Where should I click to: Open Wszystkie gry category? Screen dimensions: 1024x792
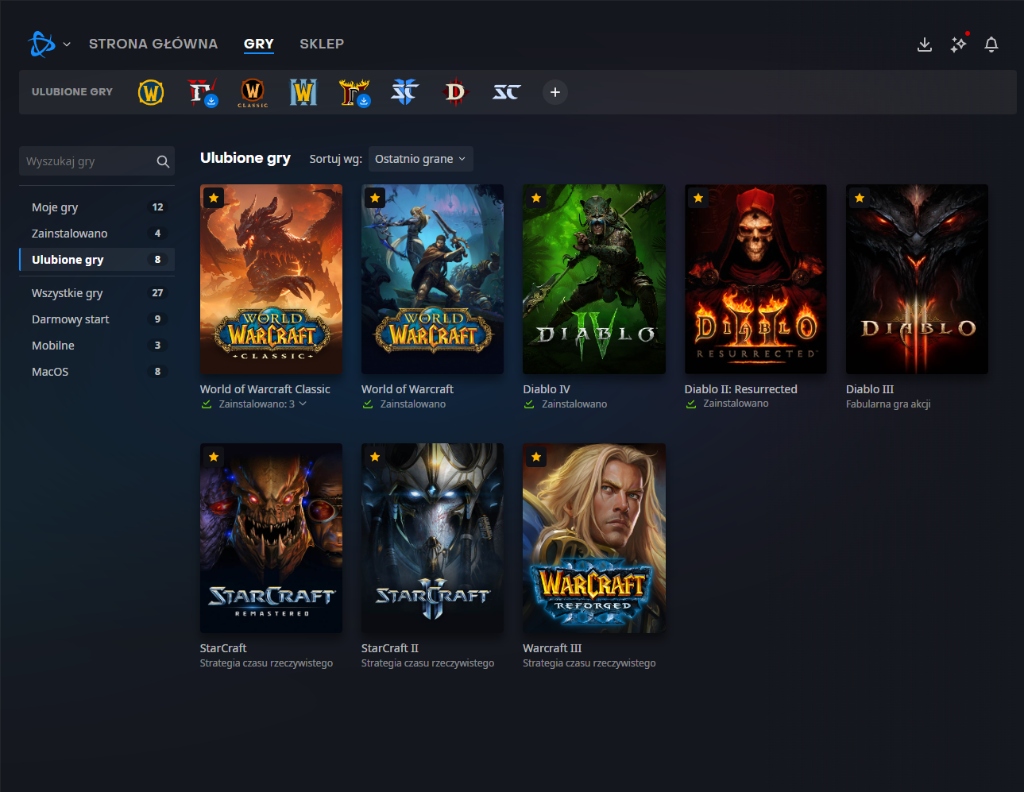97,293
